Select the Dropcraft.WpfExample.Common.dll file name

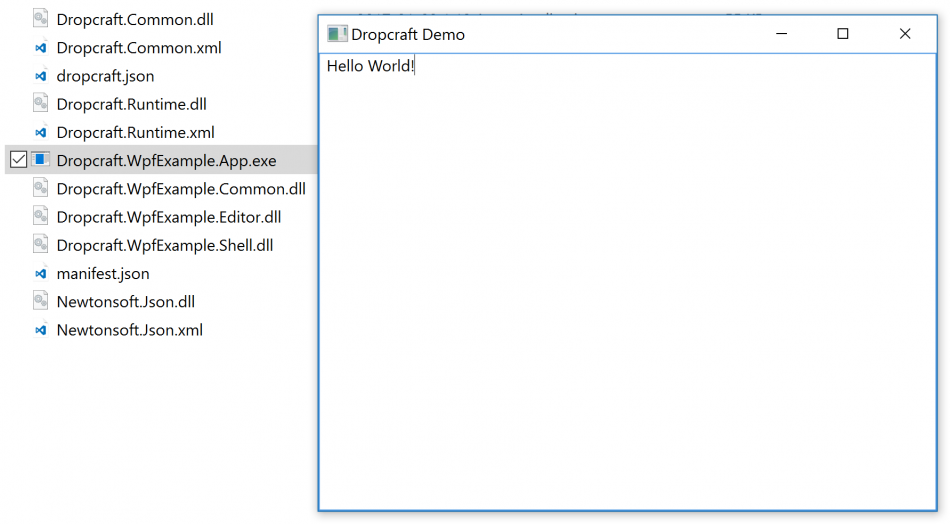(181, 189)
